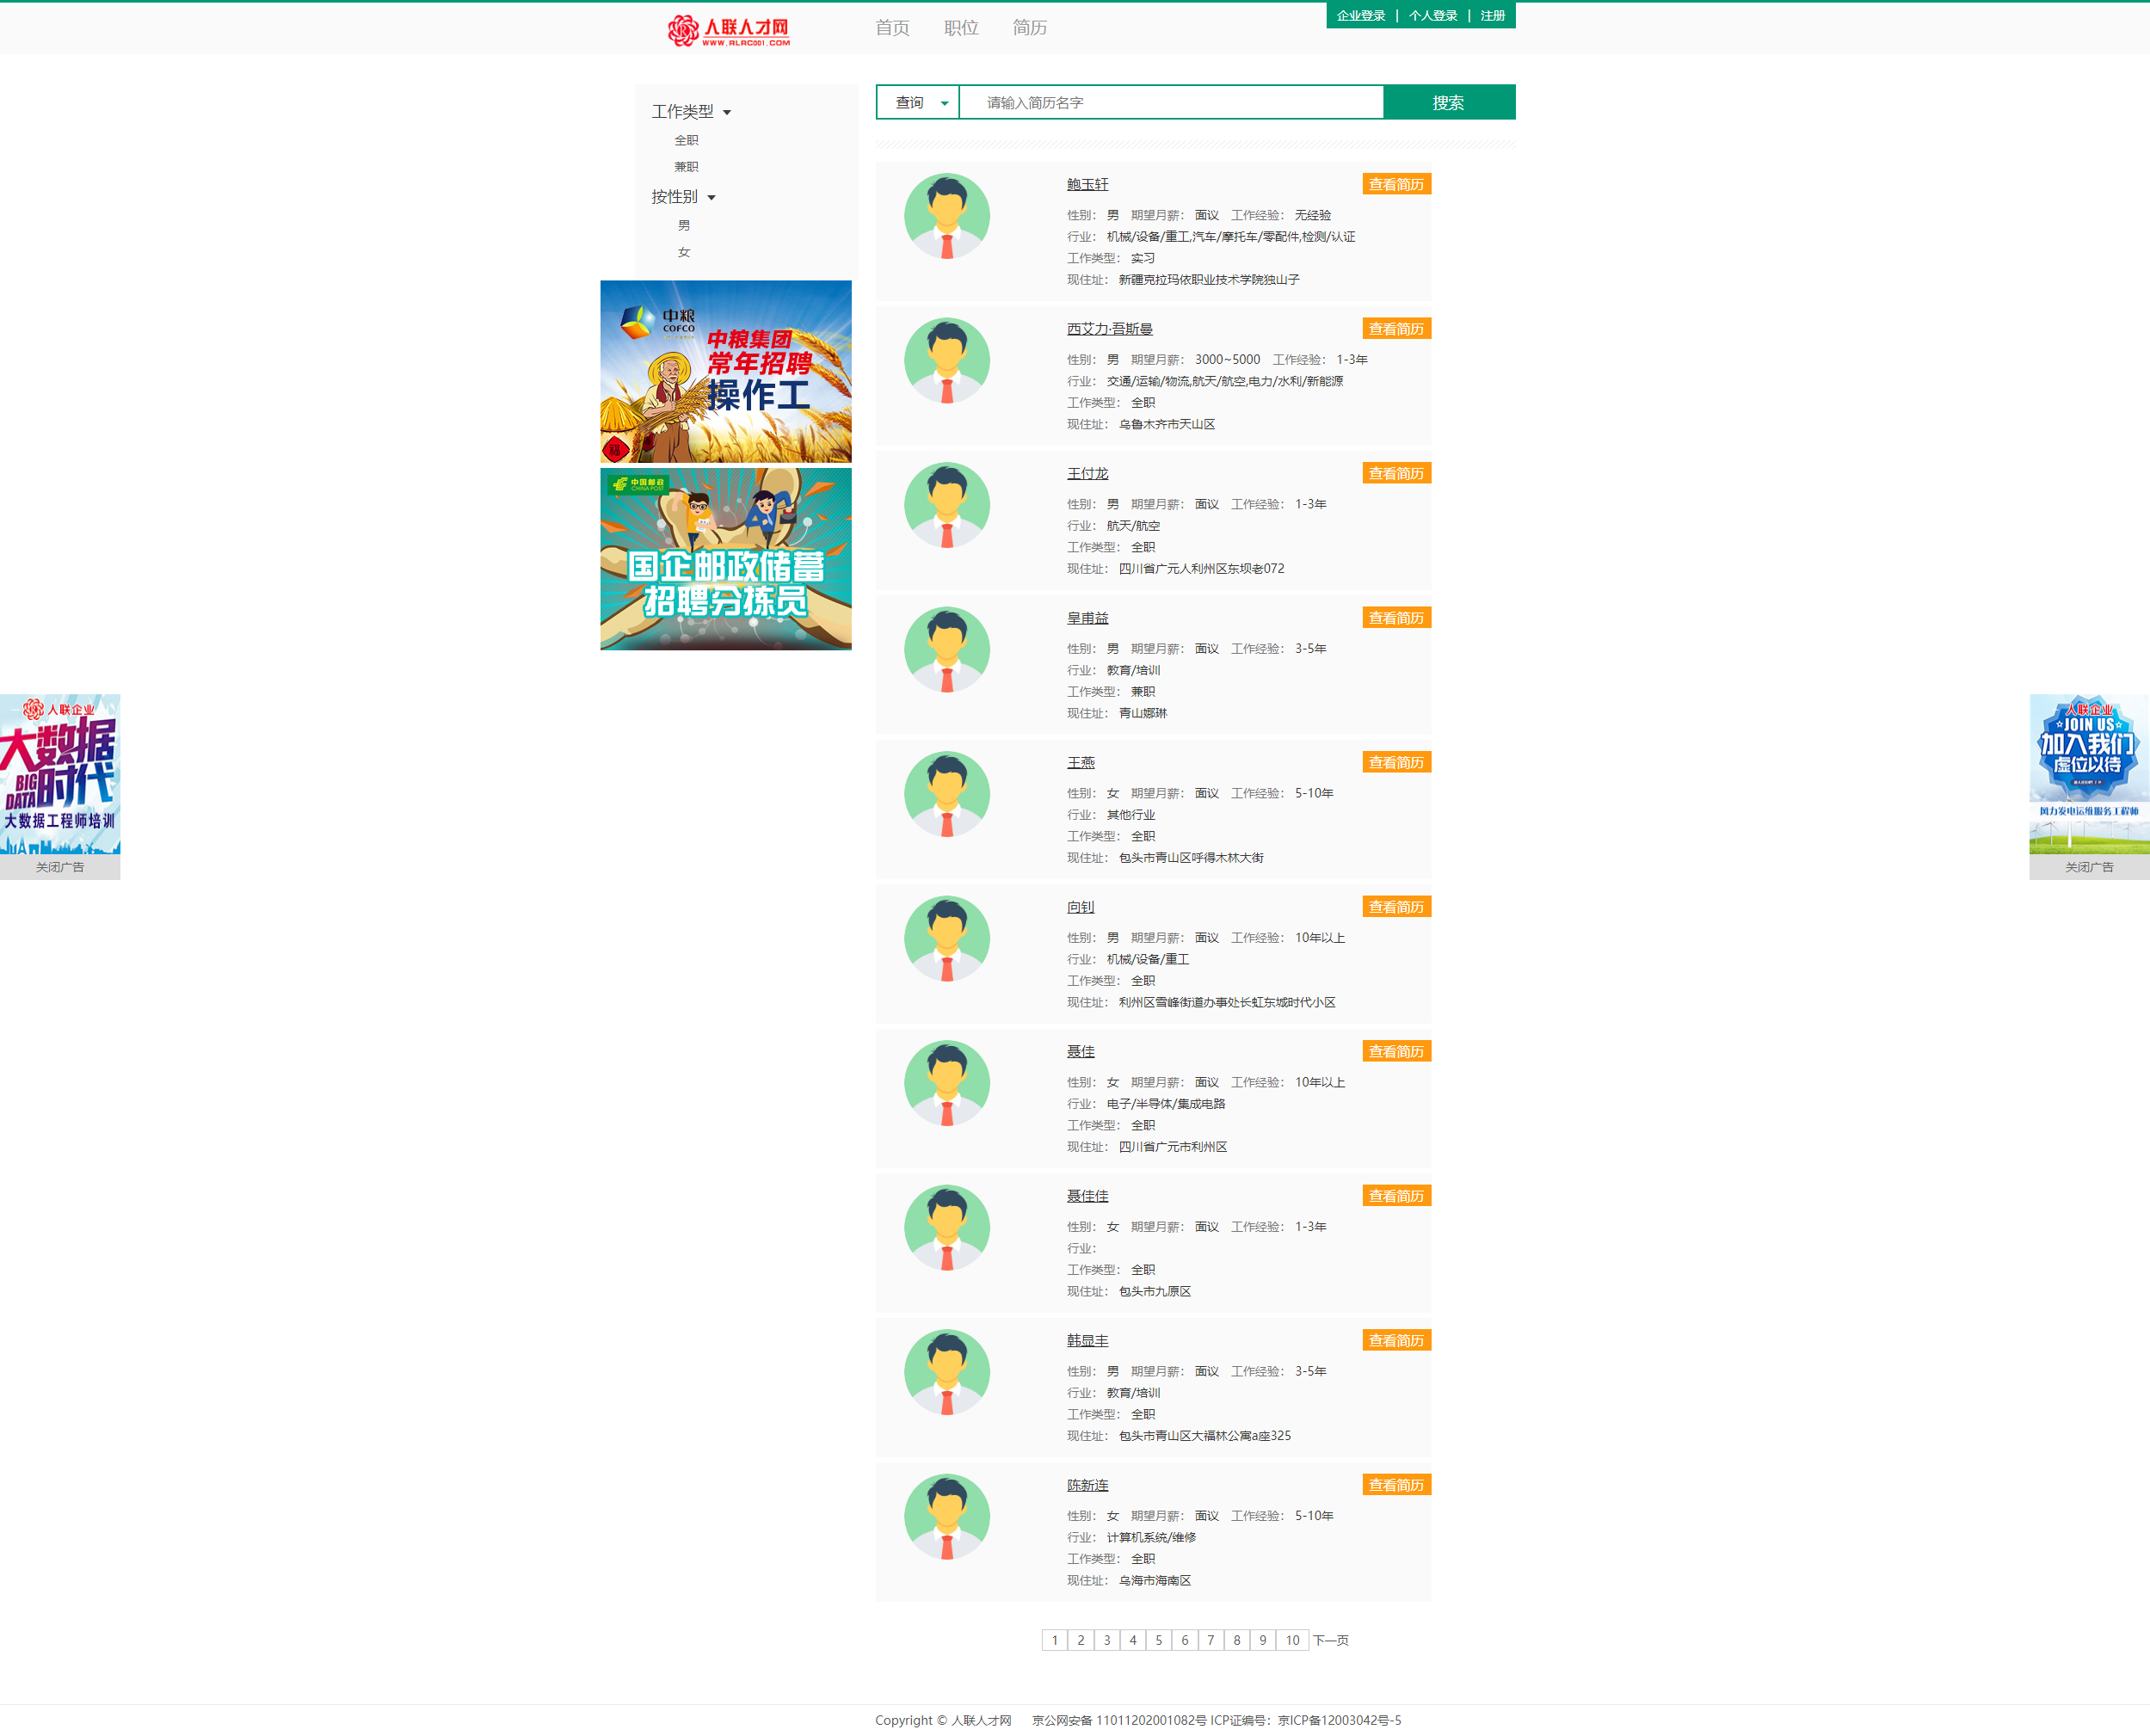Go to the 职位 navigation tab
2150x1736 pixels.
pos(960,28)
